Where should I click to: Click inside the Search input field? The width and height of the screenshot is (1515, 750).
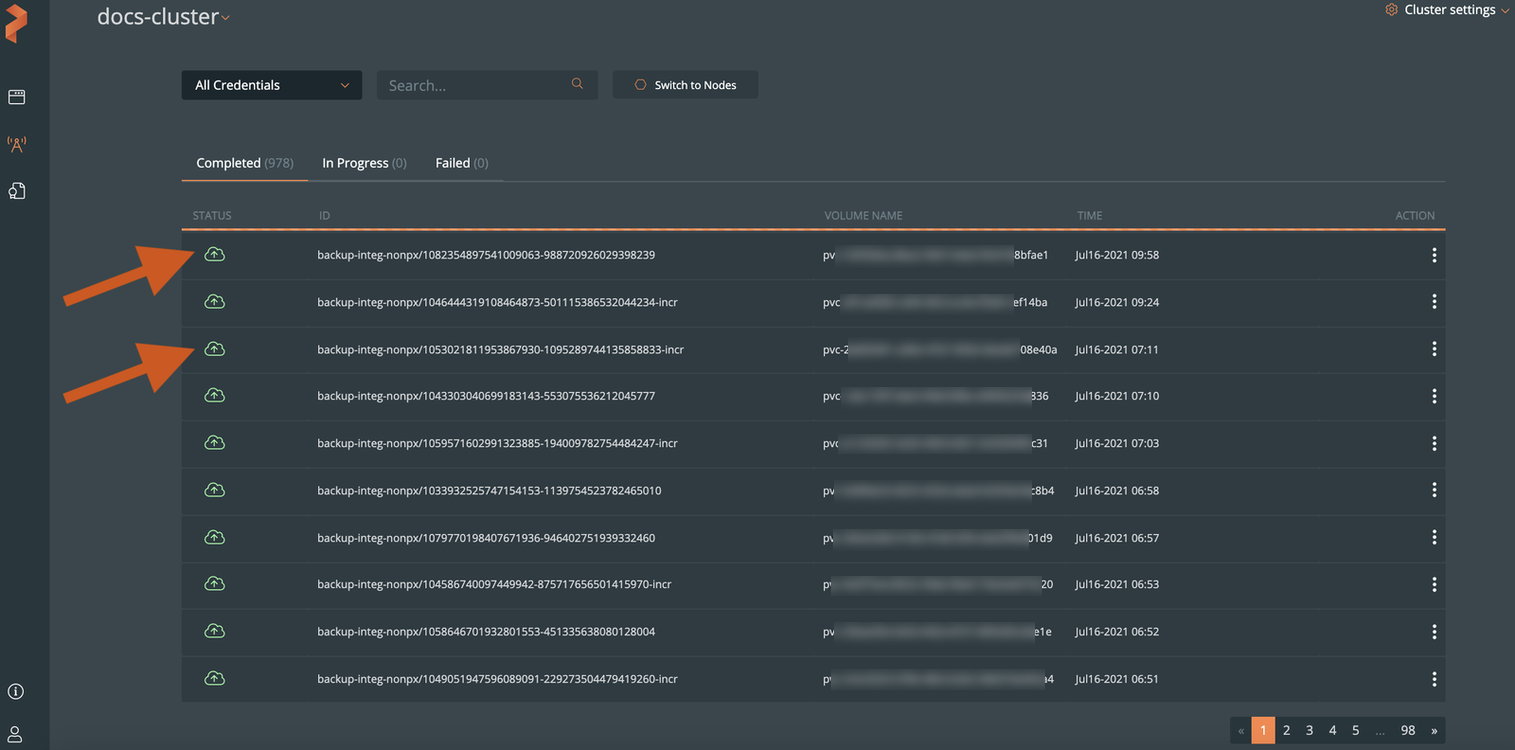click(470, 84)
